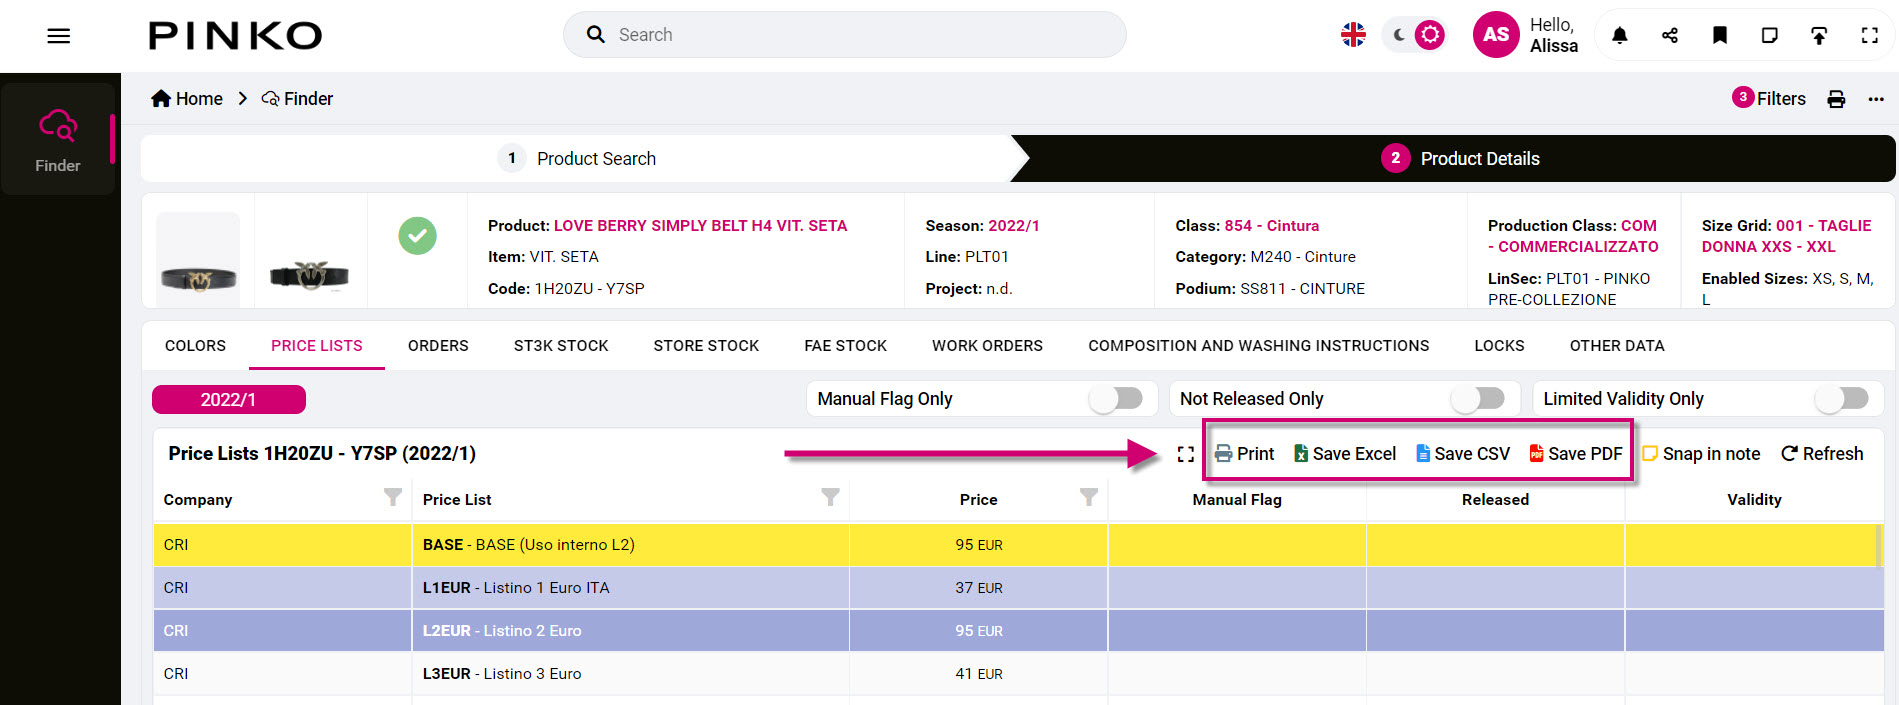Open the second belt thumbnail
Image resolution: width=1899 pixels, height=705 pixels.
[310, 274]
